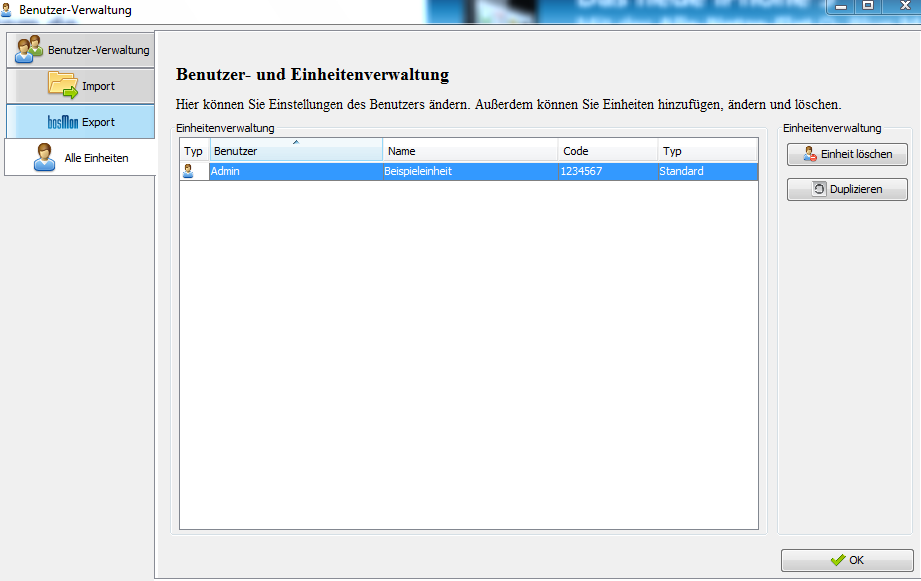Click the Alle Einheiten user icon
921x581 pixels.
tap(44, 158)
